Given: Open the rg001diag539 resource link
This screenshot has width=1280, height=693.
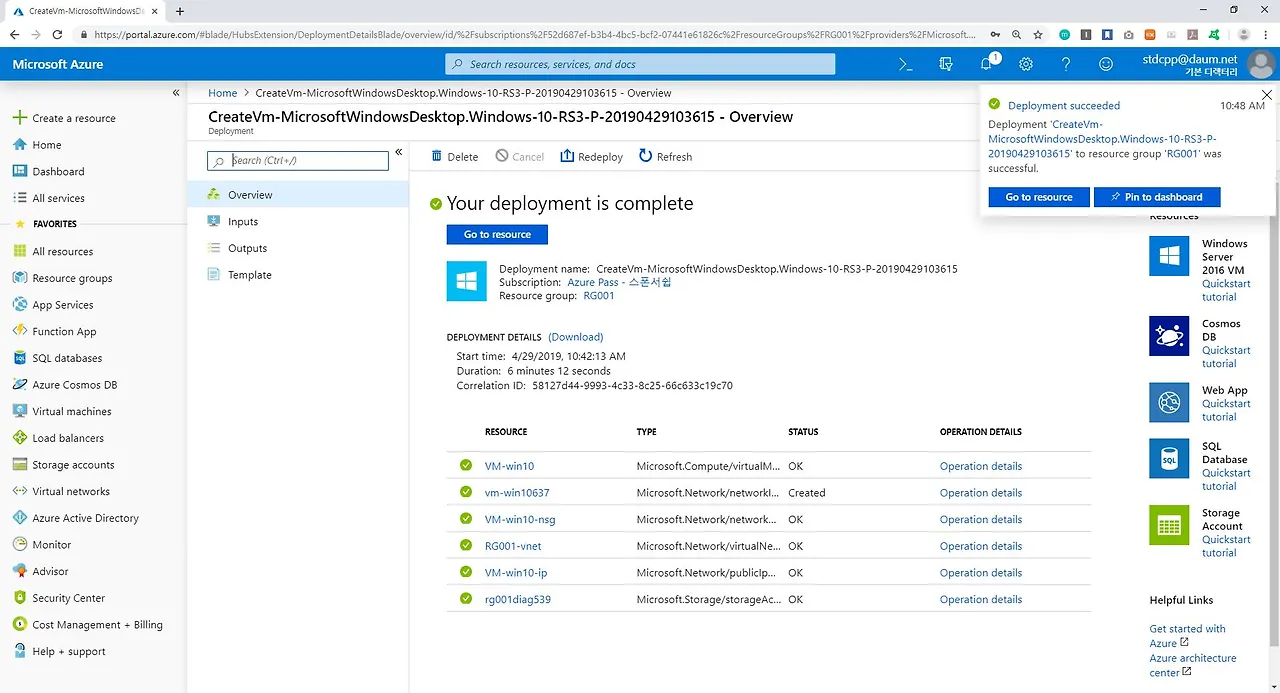Looking at the screenshot, I should coord(518,600).
